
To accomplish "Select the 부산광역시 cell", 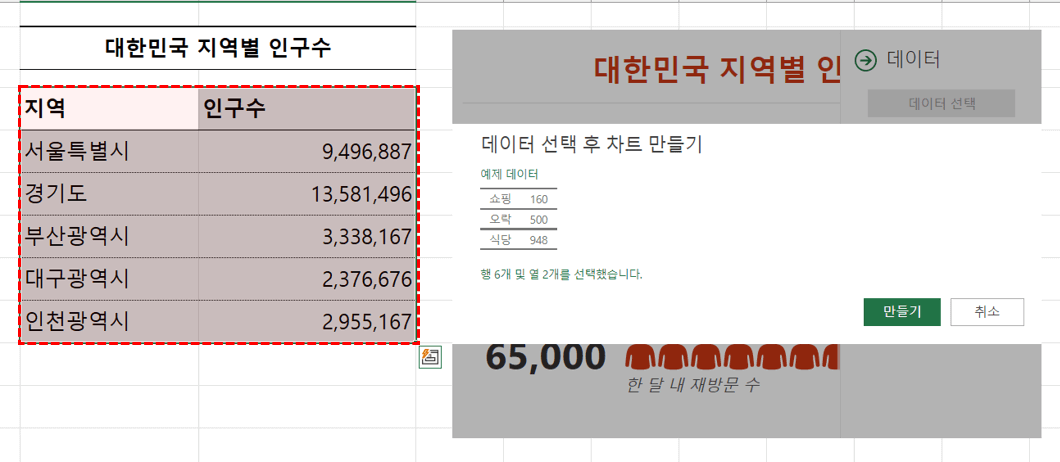I will pyautogui.click(x=110, y=237).
